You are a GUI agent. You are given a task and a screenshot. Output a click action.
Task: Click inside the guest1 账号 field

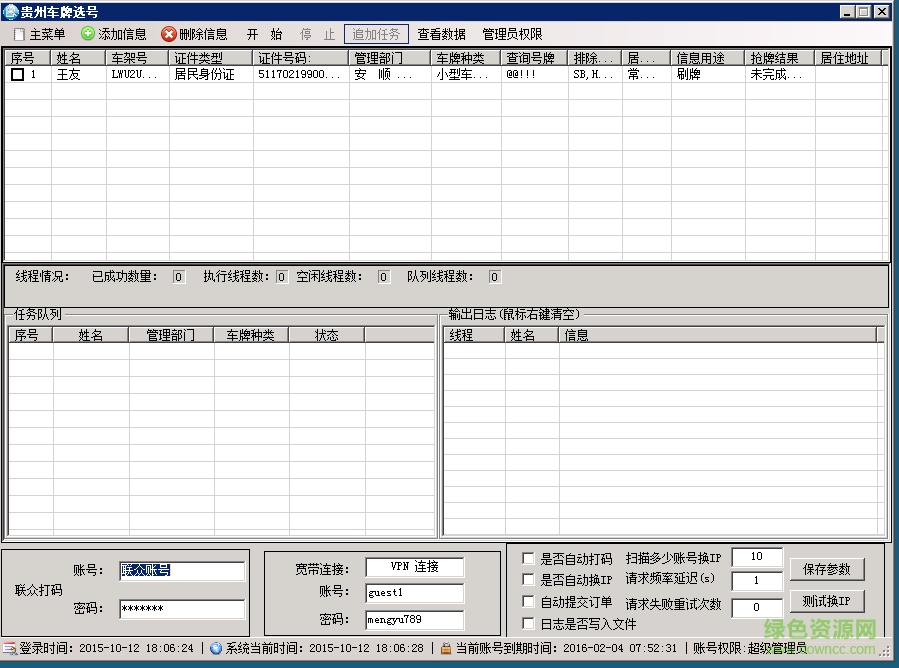(x=414, y=592)
